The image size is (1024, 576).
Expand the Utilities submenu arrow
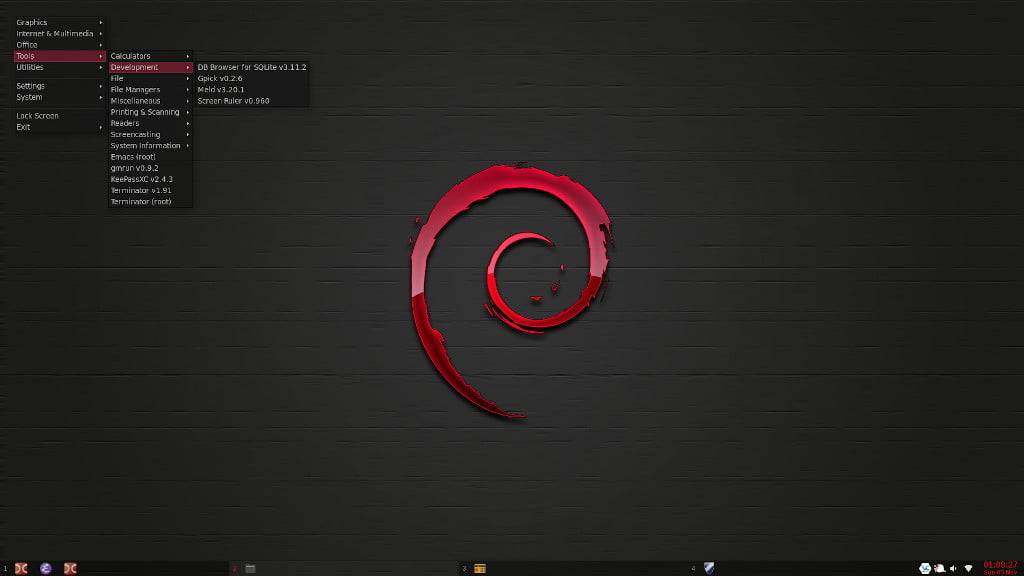pos(101,67)
